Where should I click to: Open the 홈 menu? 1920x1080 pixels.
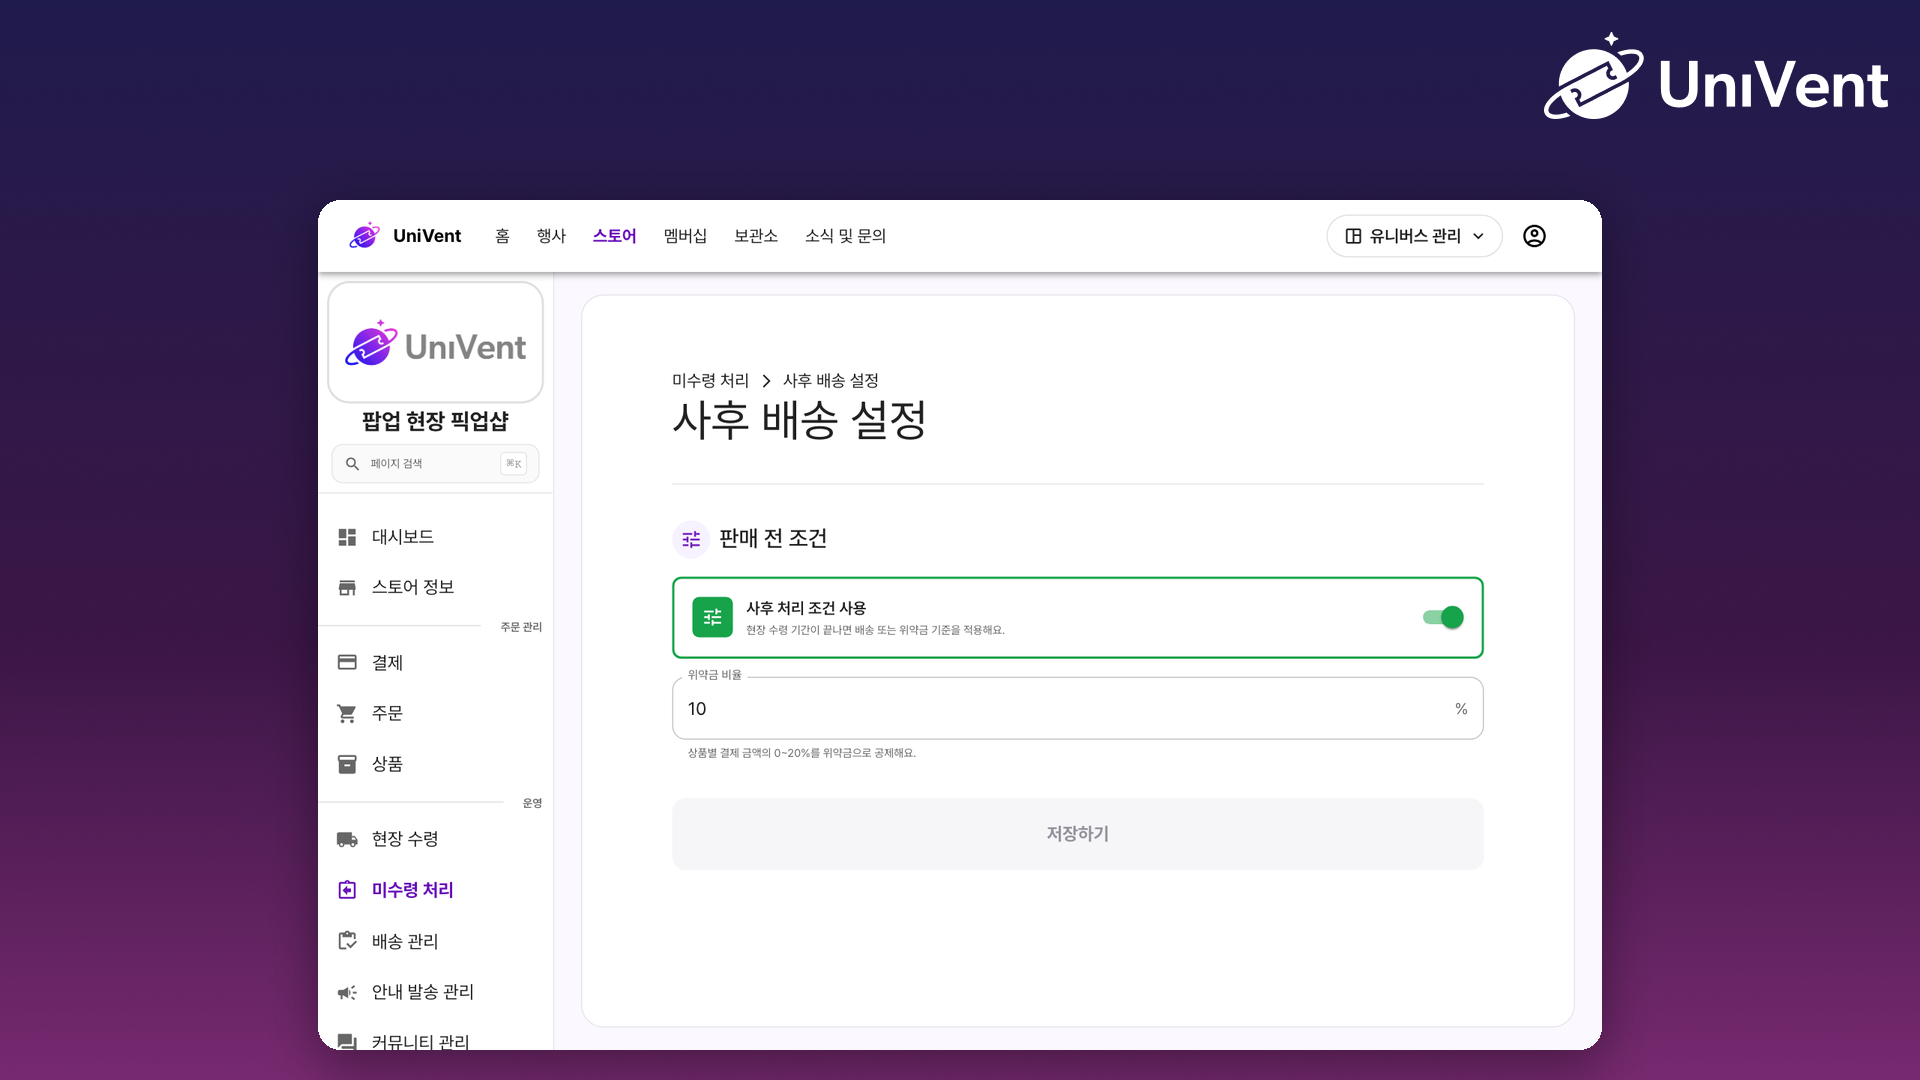point(502,236)
